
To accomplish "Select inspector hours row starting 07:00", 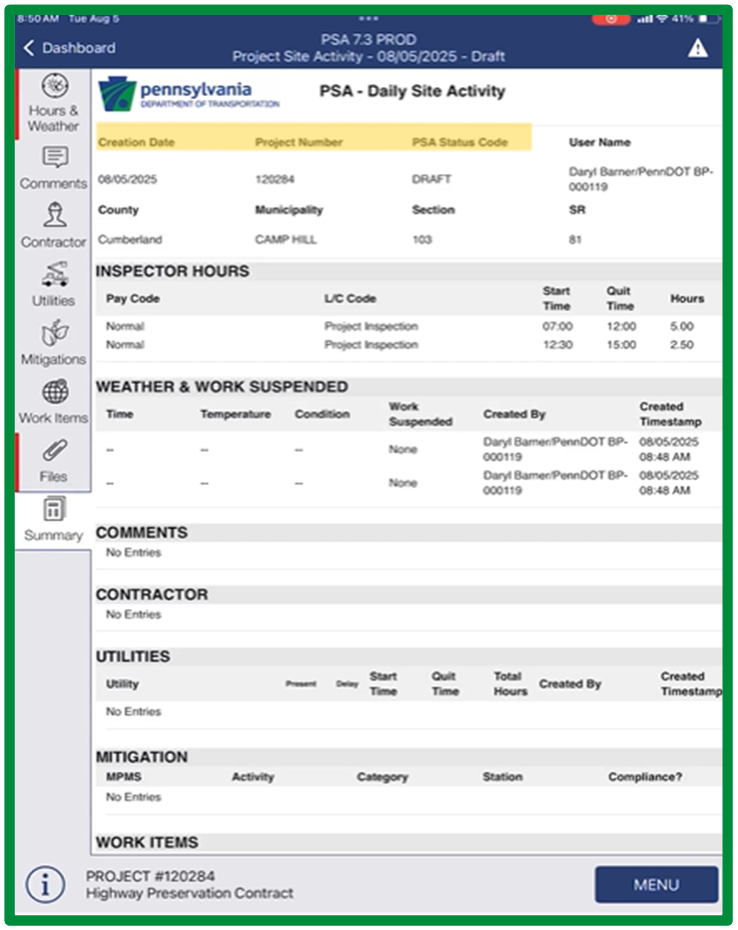I will point(409,326).
